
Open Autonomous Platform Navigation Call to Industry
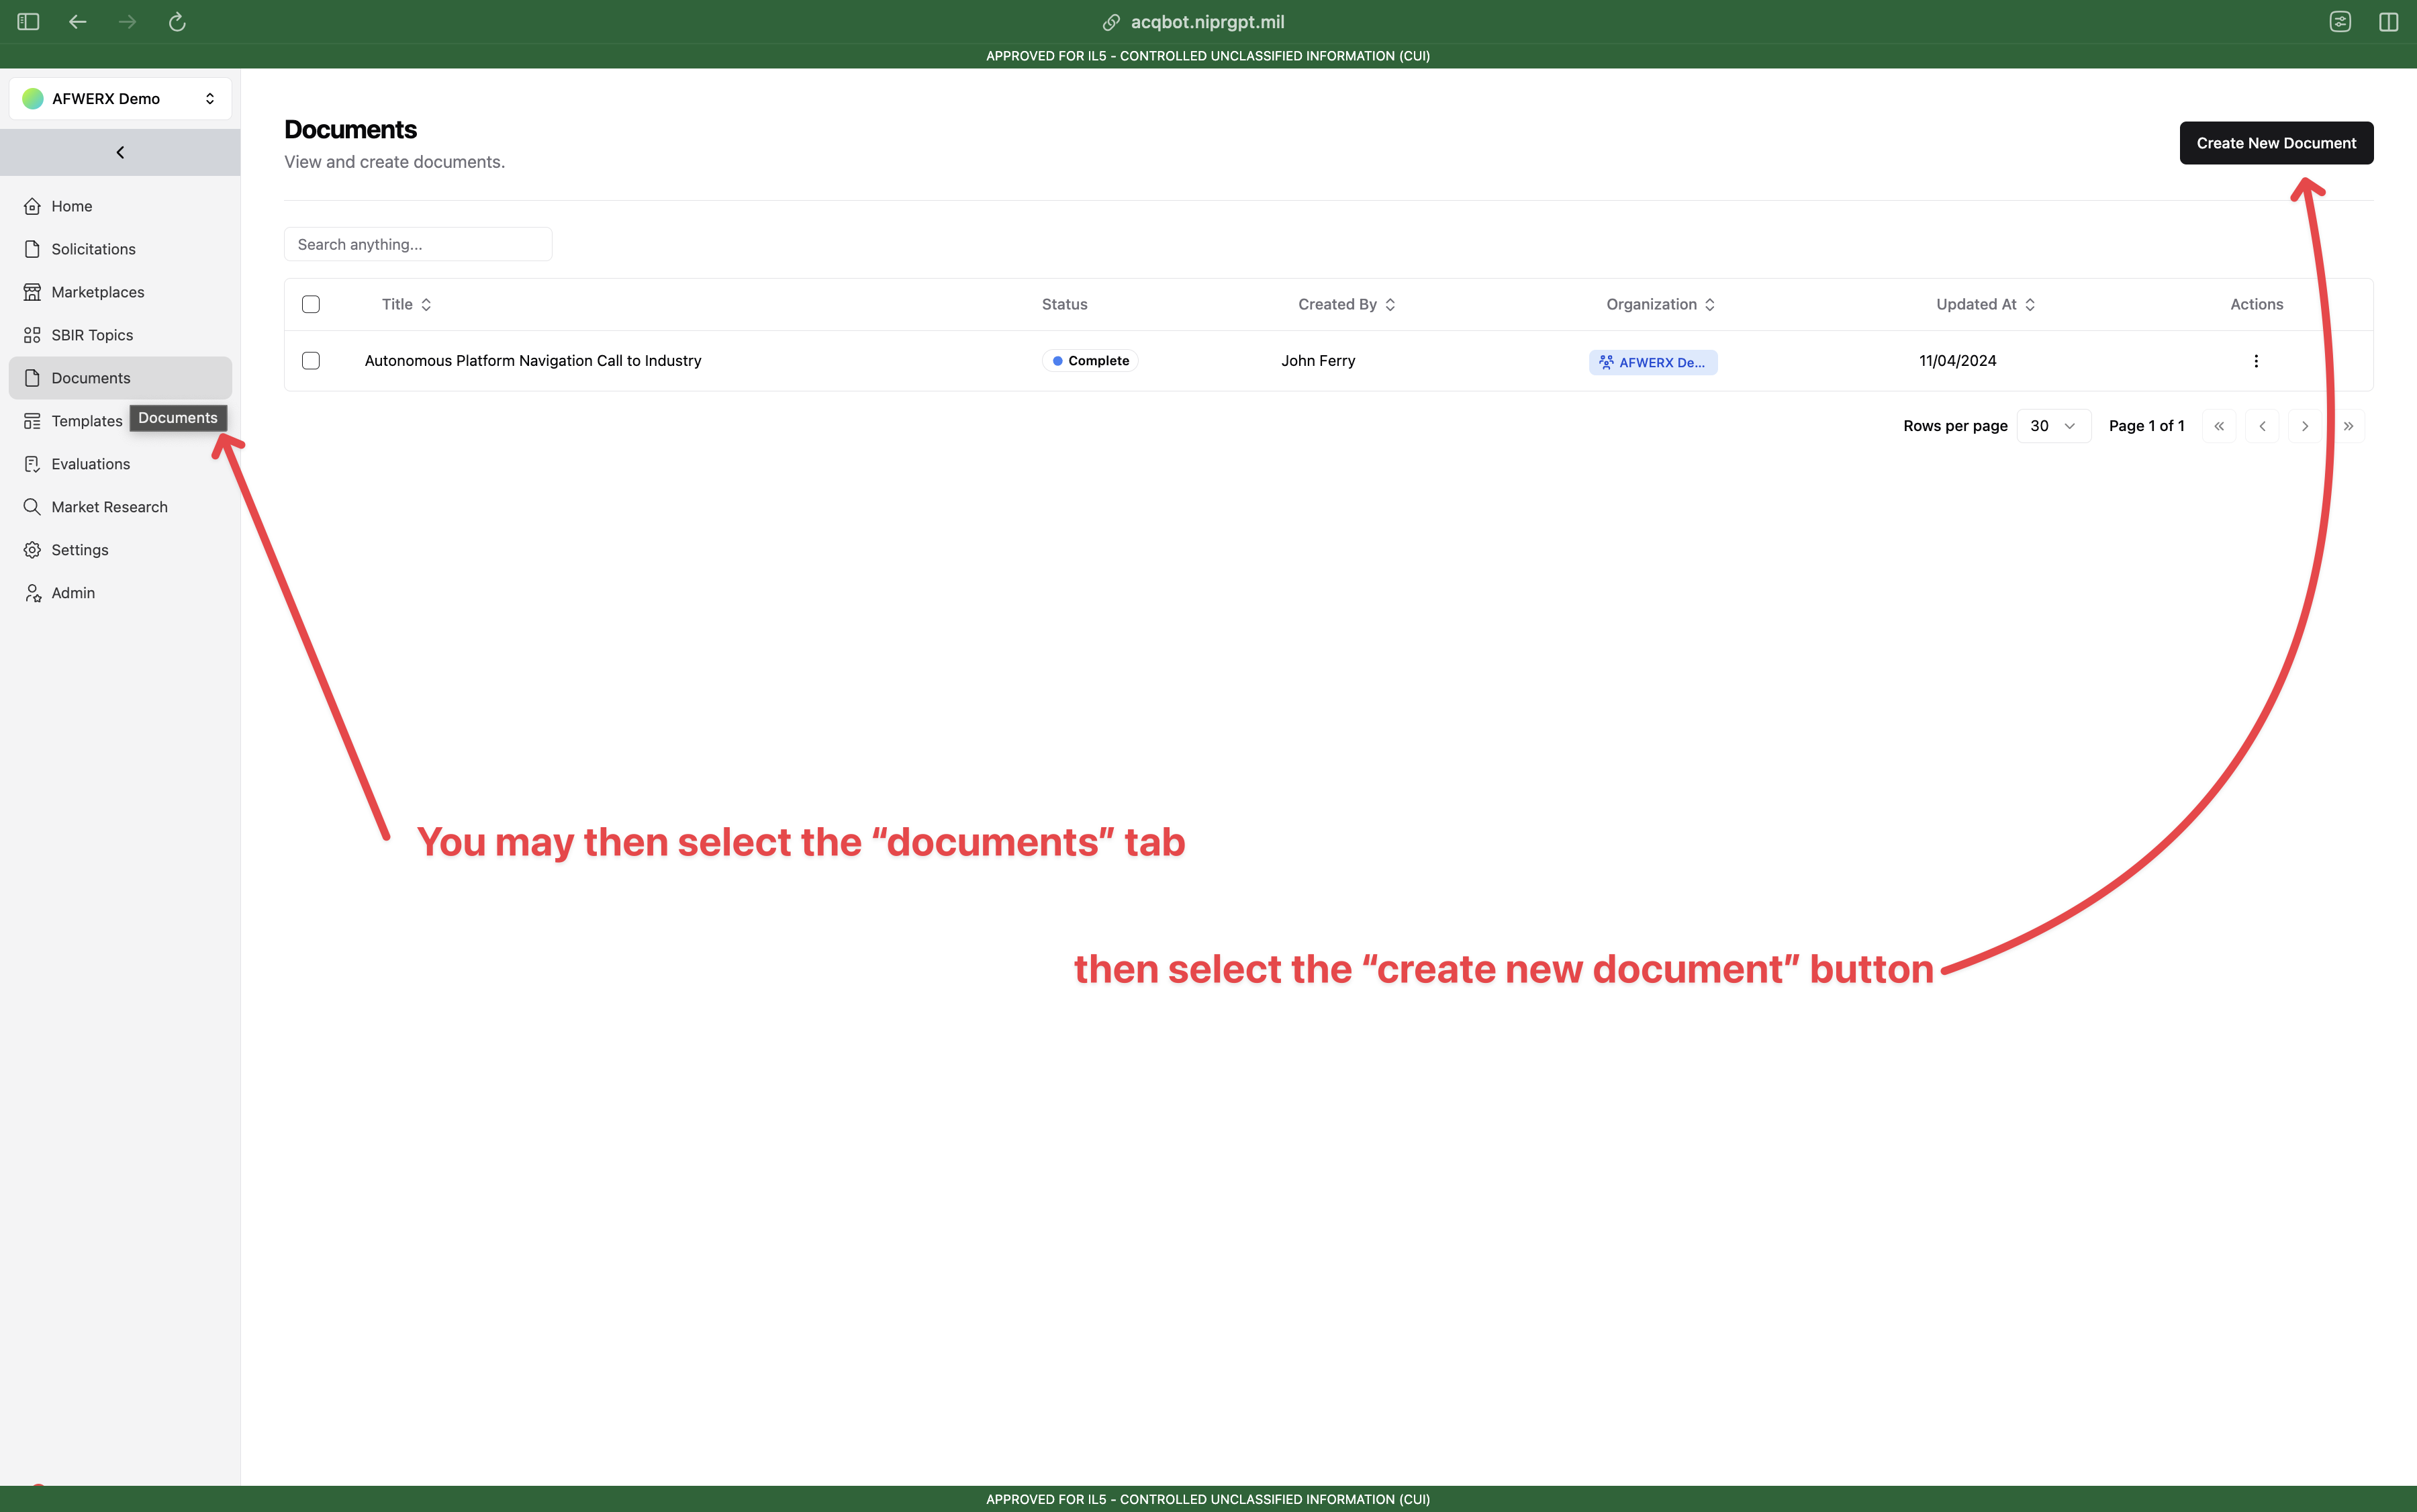click(533, 360)
